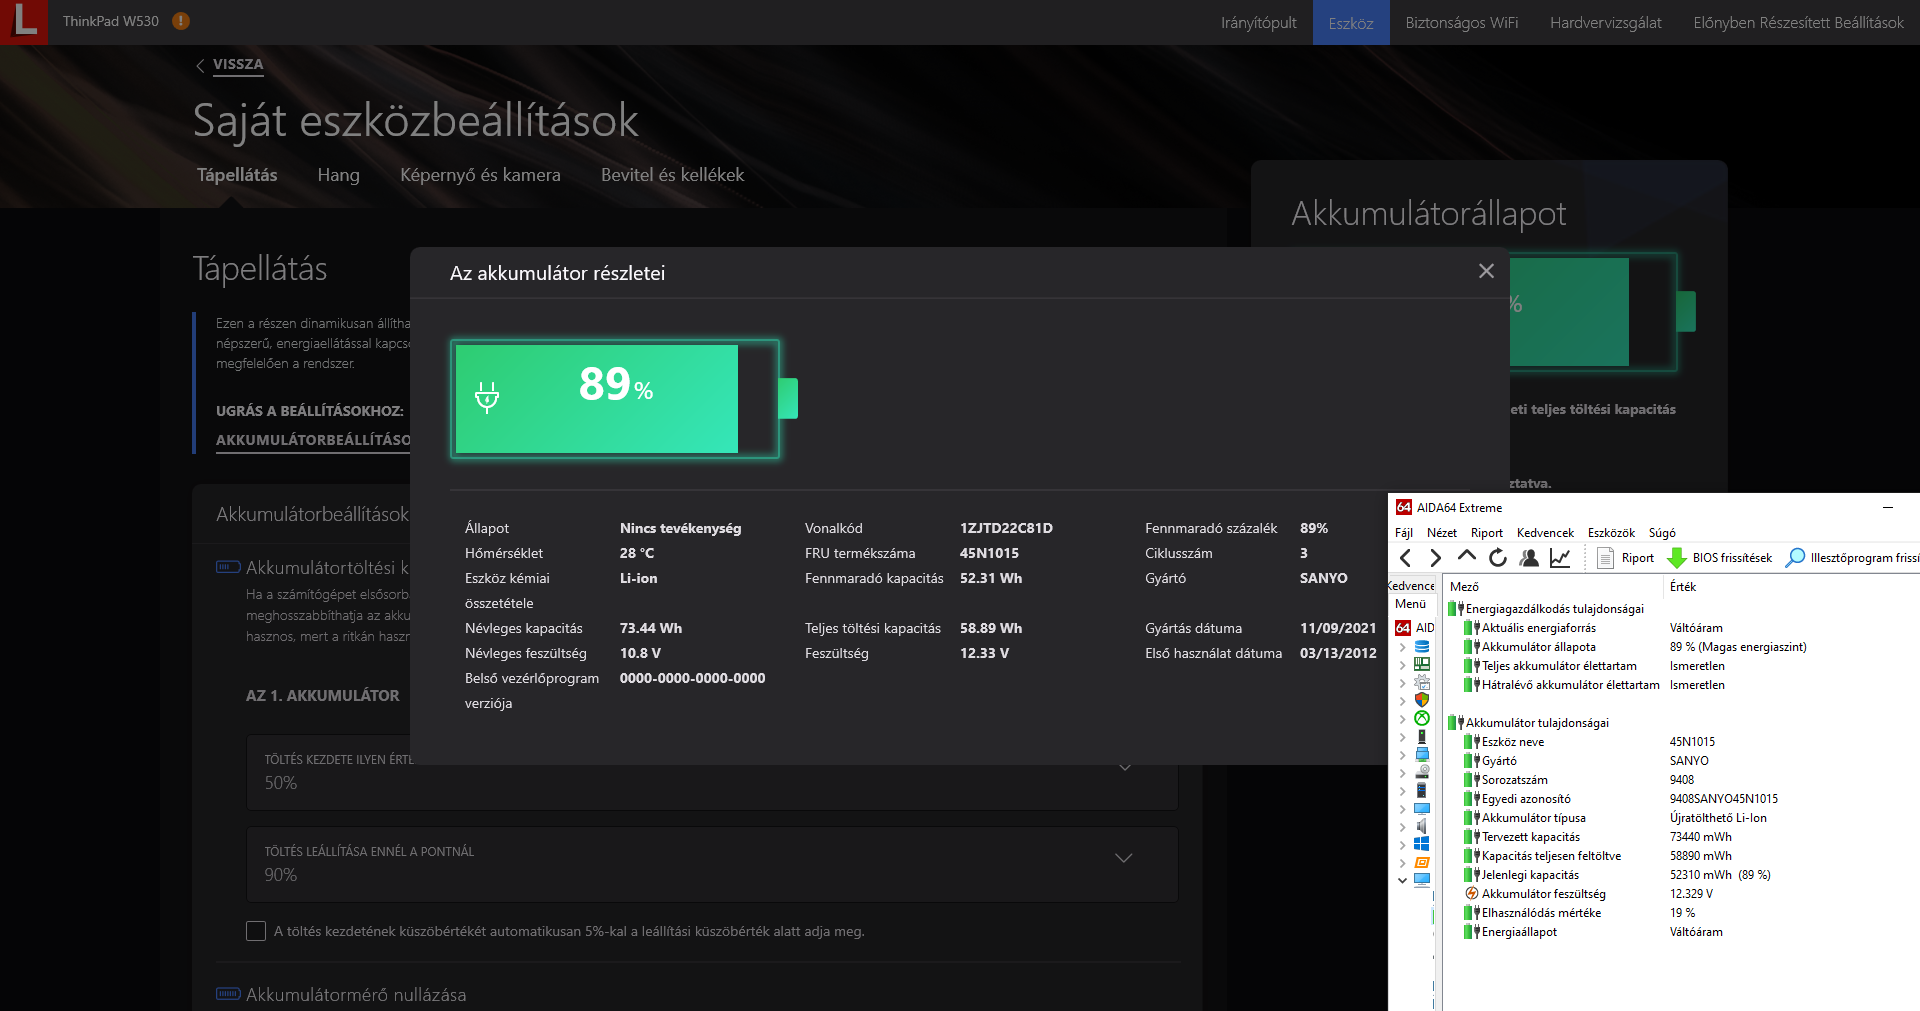
Task: Click the back chevron next to VISSZA
Action: click(x=200, y=65)
